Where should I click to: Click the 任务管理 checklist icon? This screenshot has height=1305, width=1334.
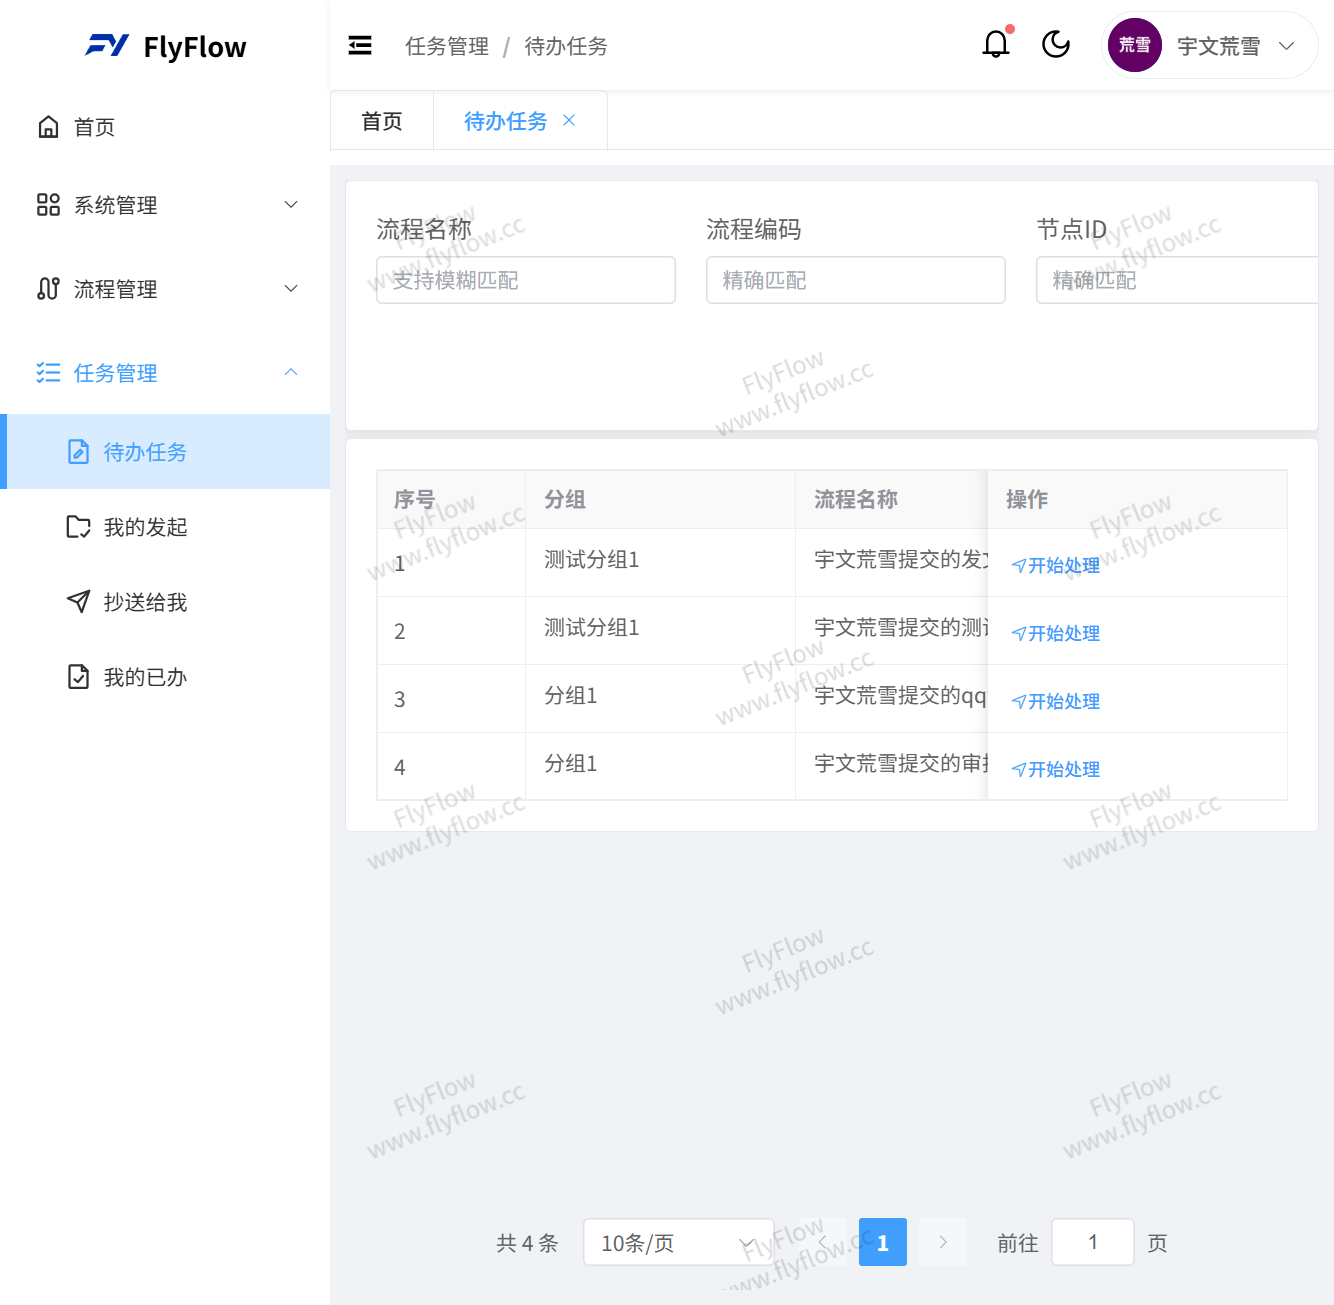click(48, 373)
